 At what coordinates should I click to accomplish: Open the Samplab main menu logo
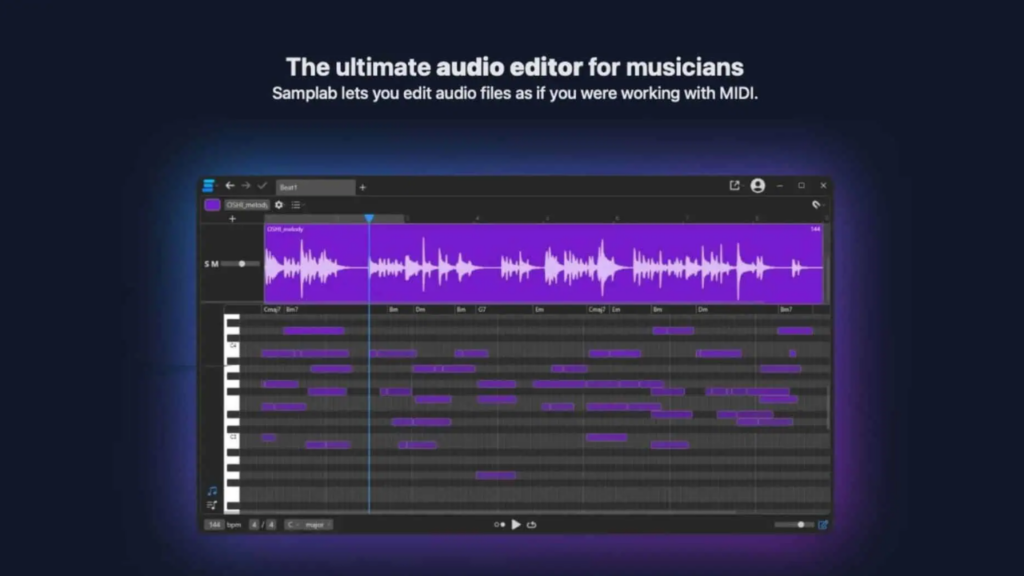[208, 186]
